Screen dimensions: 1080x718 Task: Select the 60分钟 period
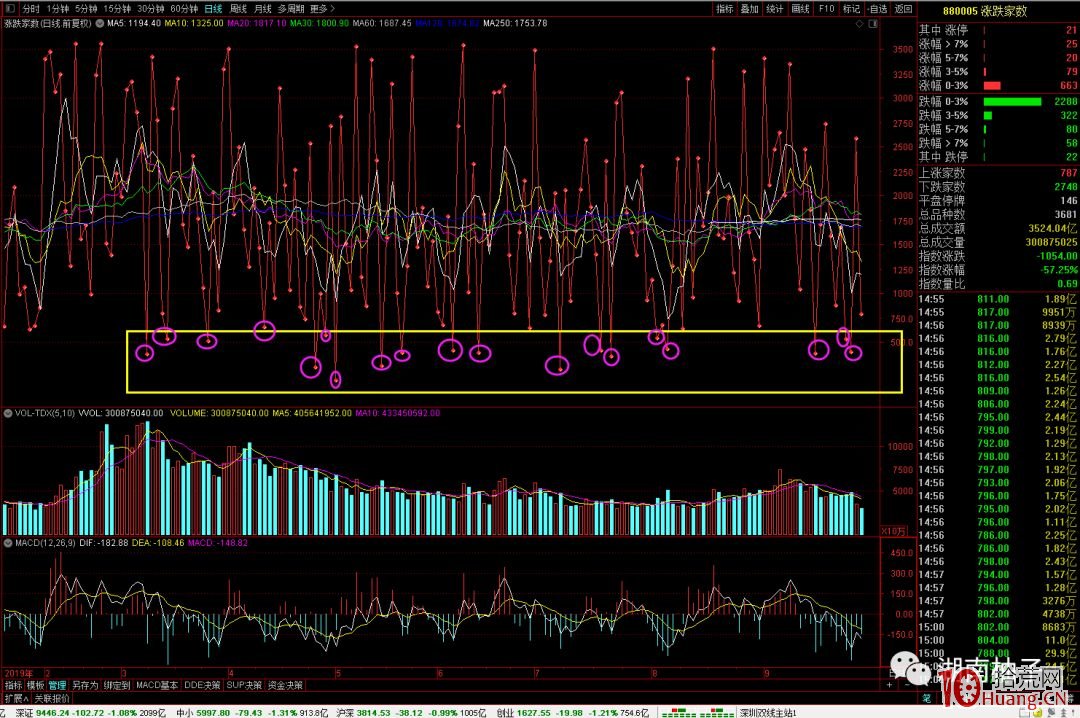pos(184,8)
